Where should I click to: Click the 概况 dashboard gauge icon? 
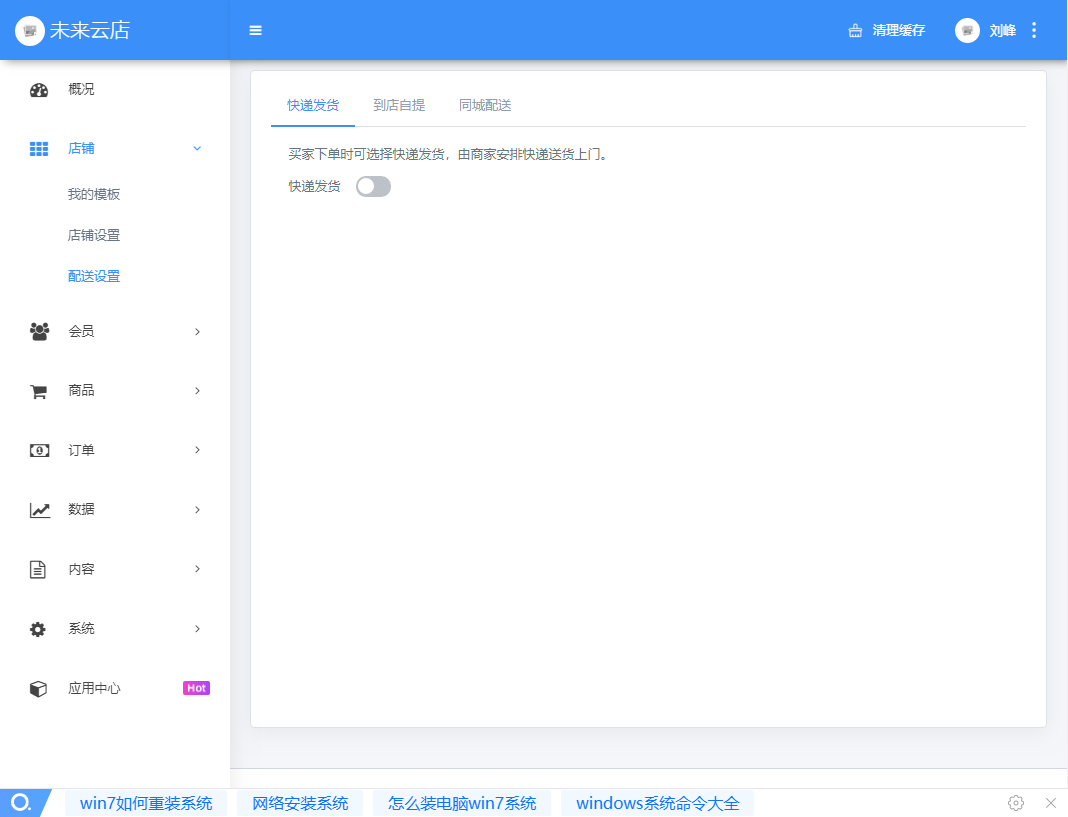point(39,90)
